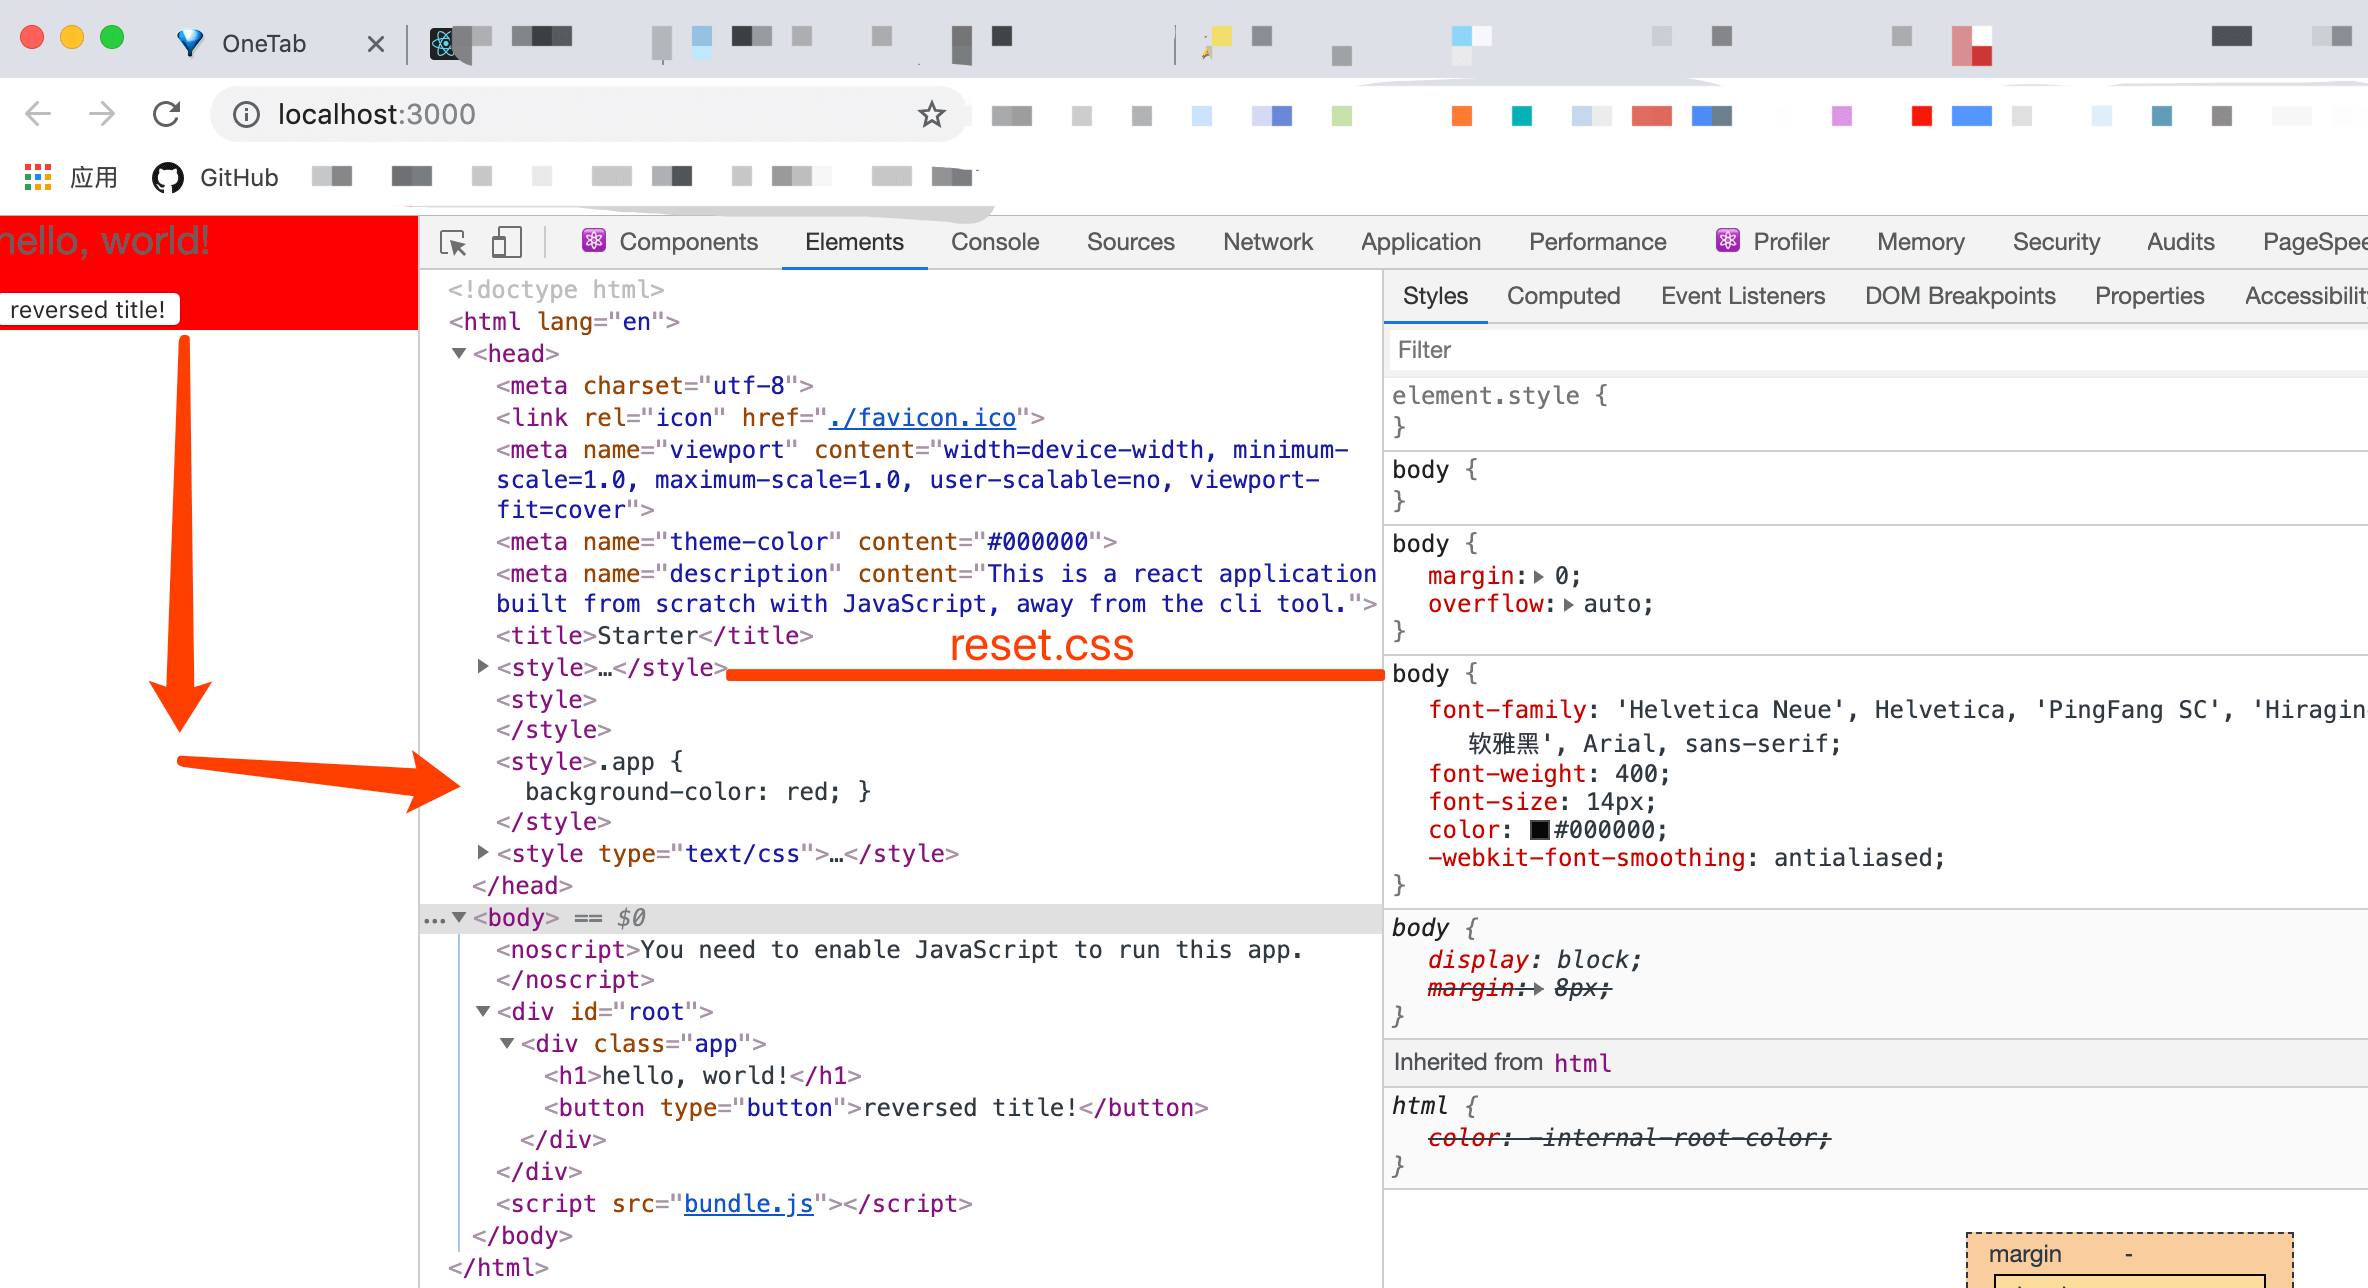Close the OneTab browser tab

click(x=376, y=43)
